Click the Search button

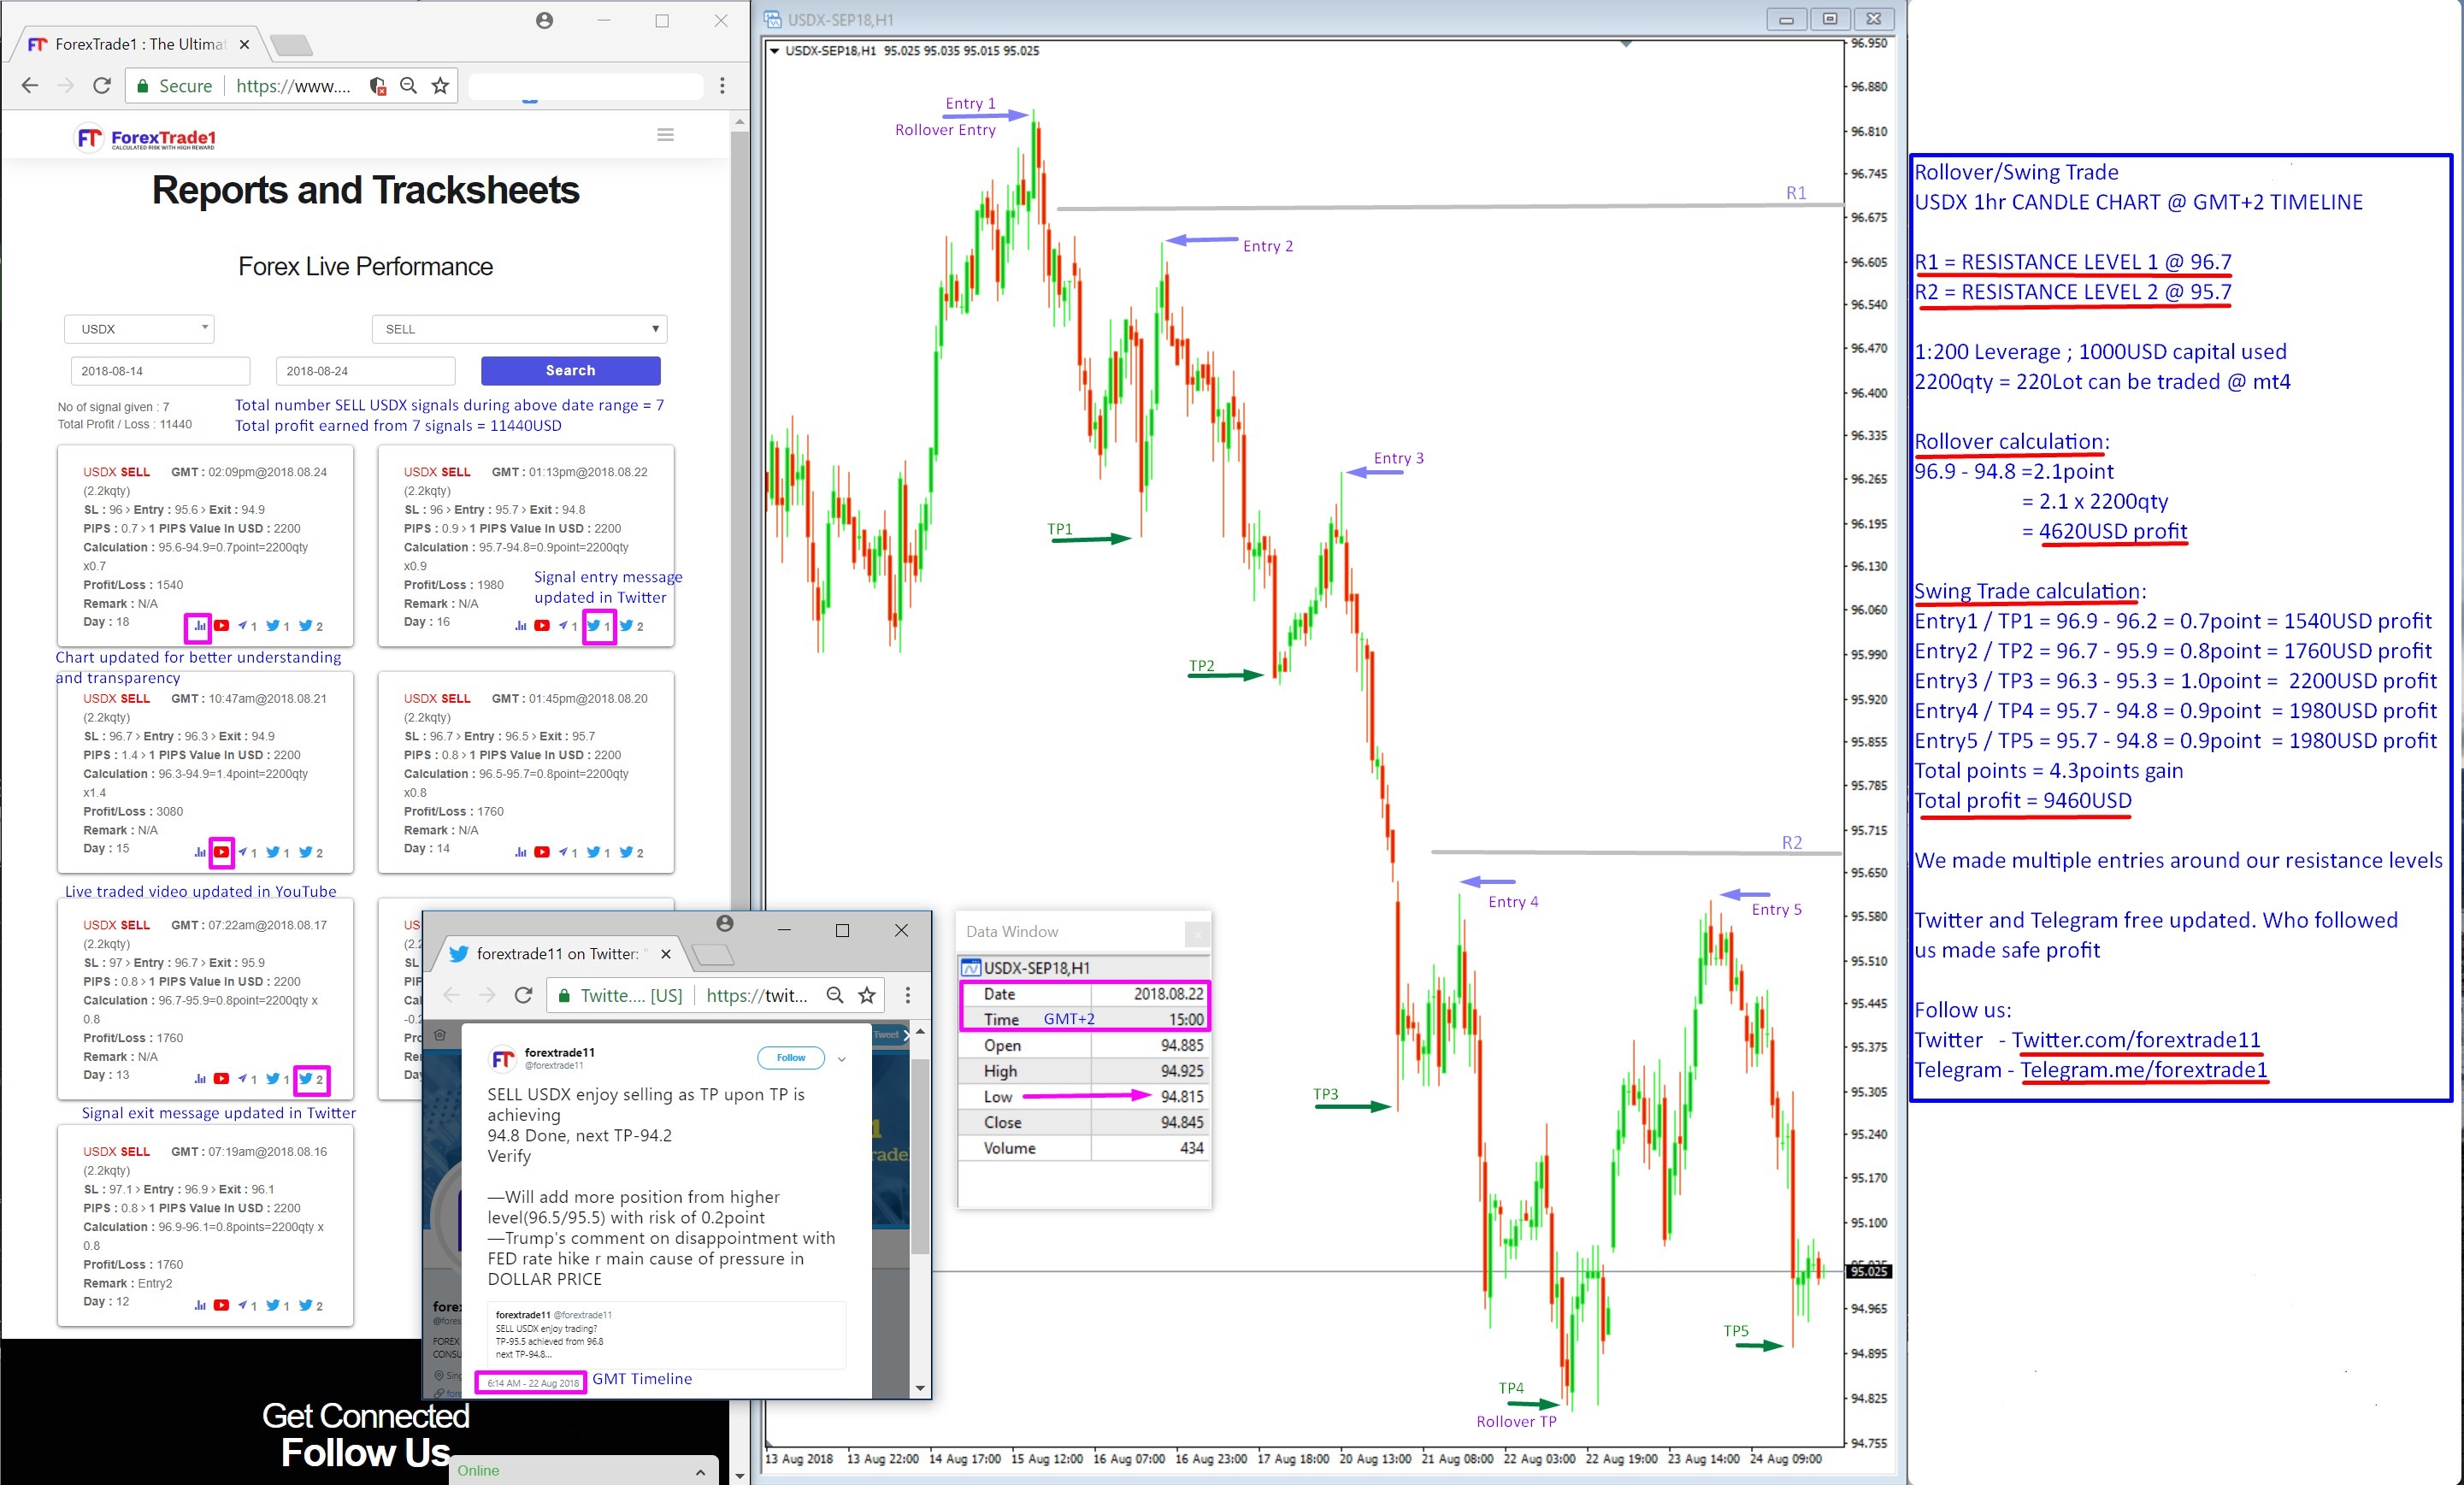pyautogui.click(x=570, y=371)
